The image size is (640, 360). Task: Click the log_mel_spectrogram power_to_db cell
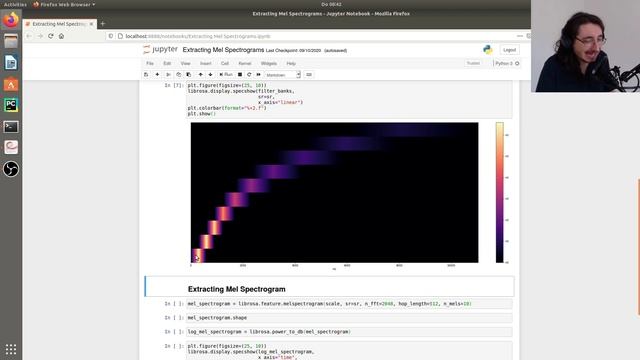point(349,332)
